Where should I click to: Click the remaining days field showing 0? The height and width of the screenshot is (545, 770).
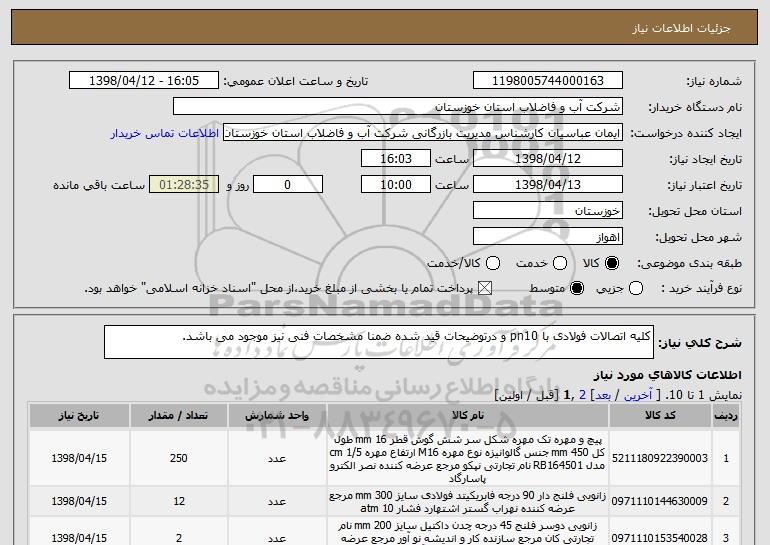[x=288, y=185]
